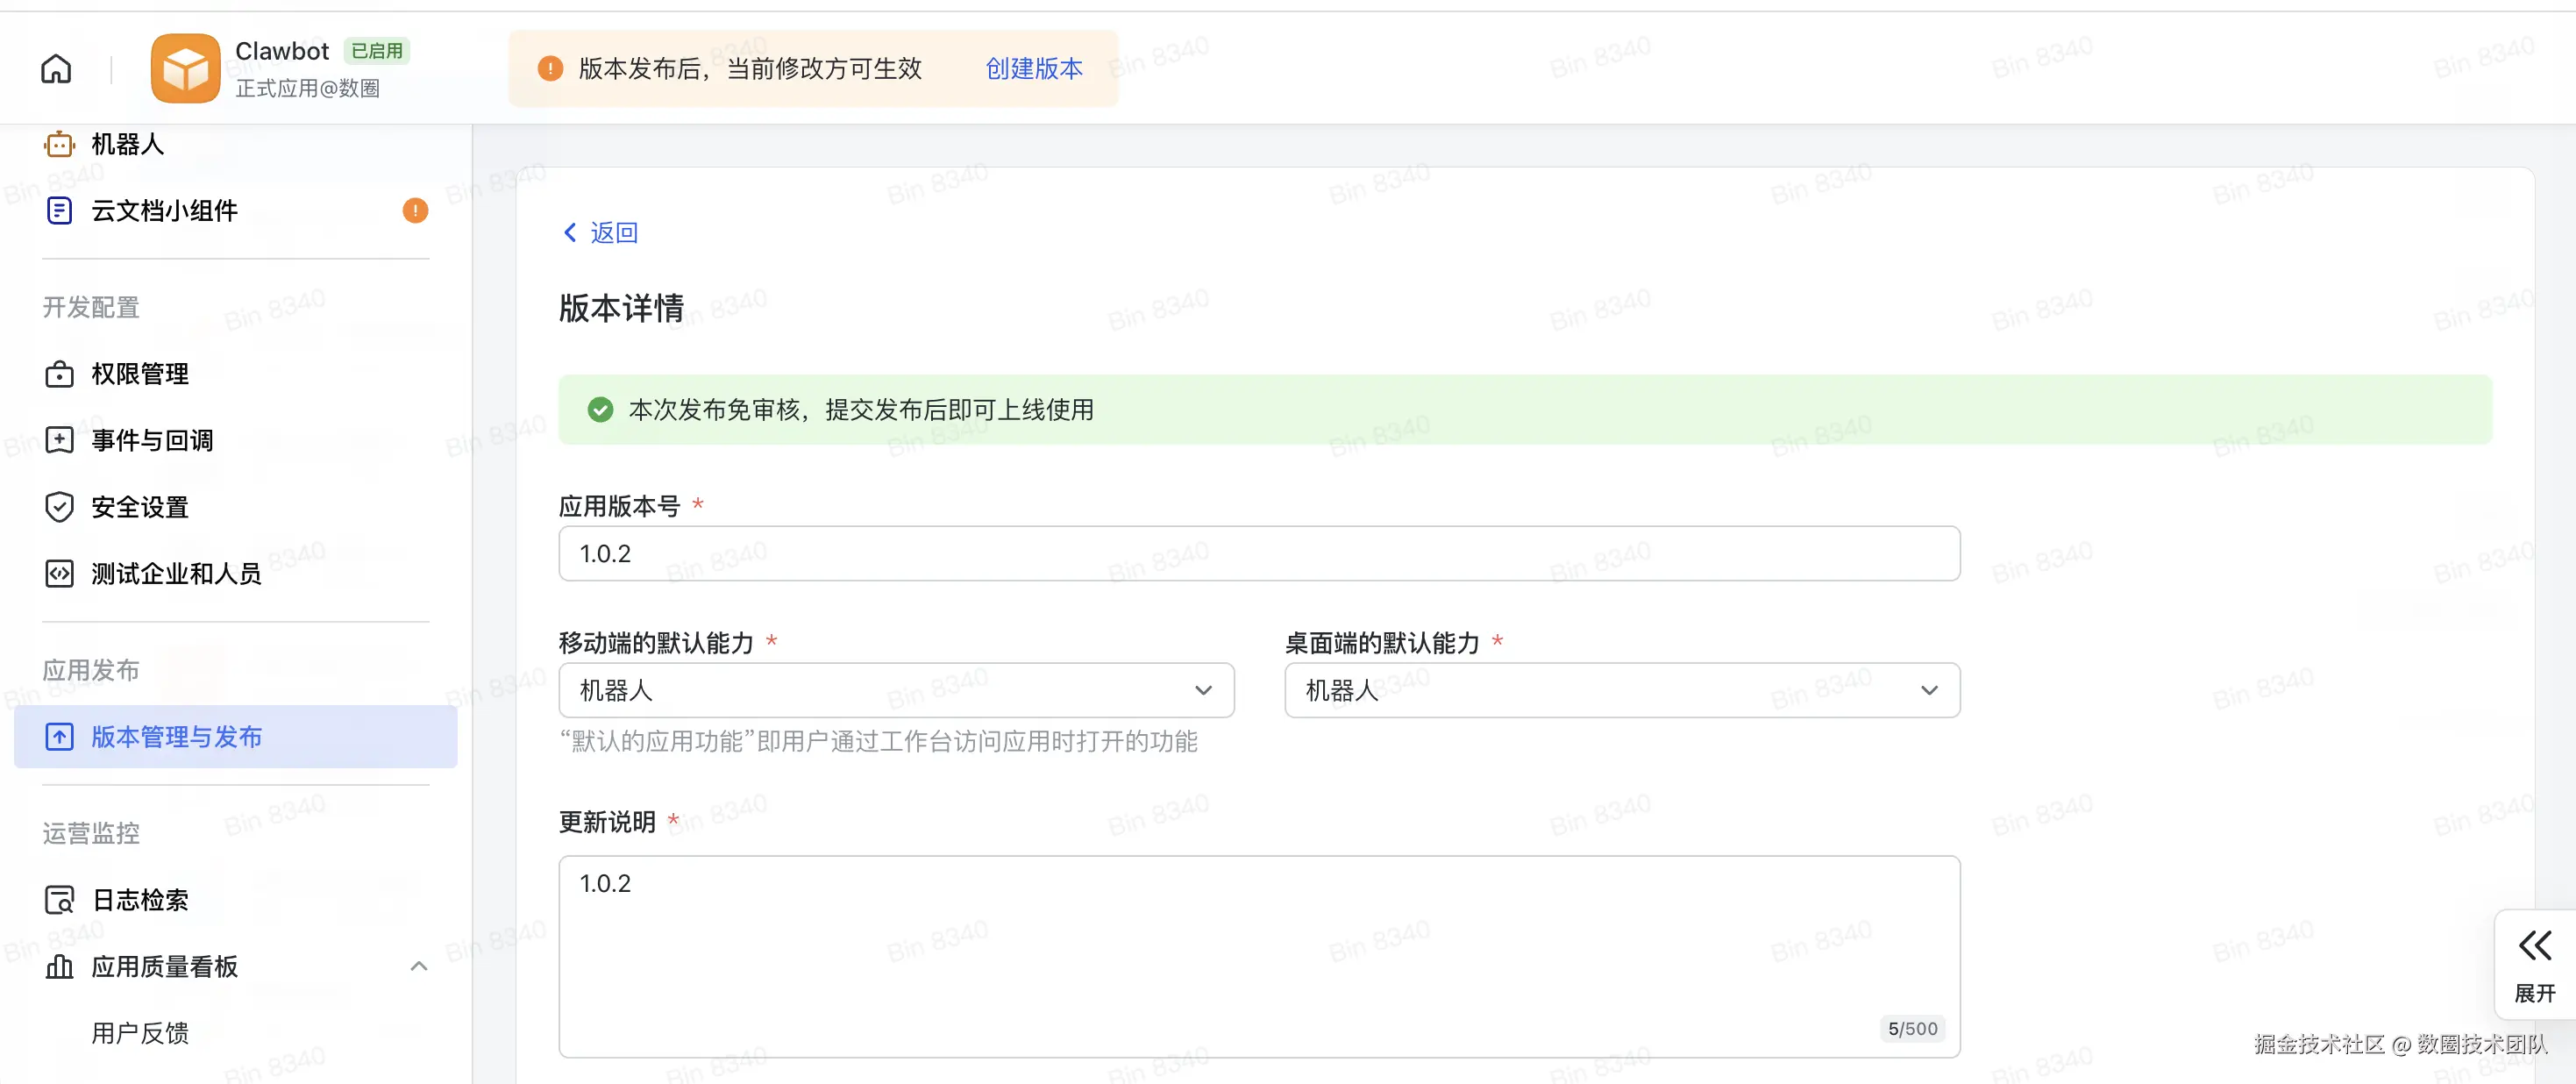The image size is (2576, 1084).
Task: Collapse the 应用质量看板 section chevron
Action: pos(419,966)
